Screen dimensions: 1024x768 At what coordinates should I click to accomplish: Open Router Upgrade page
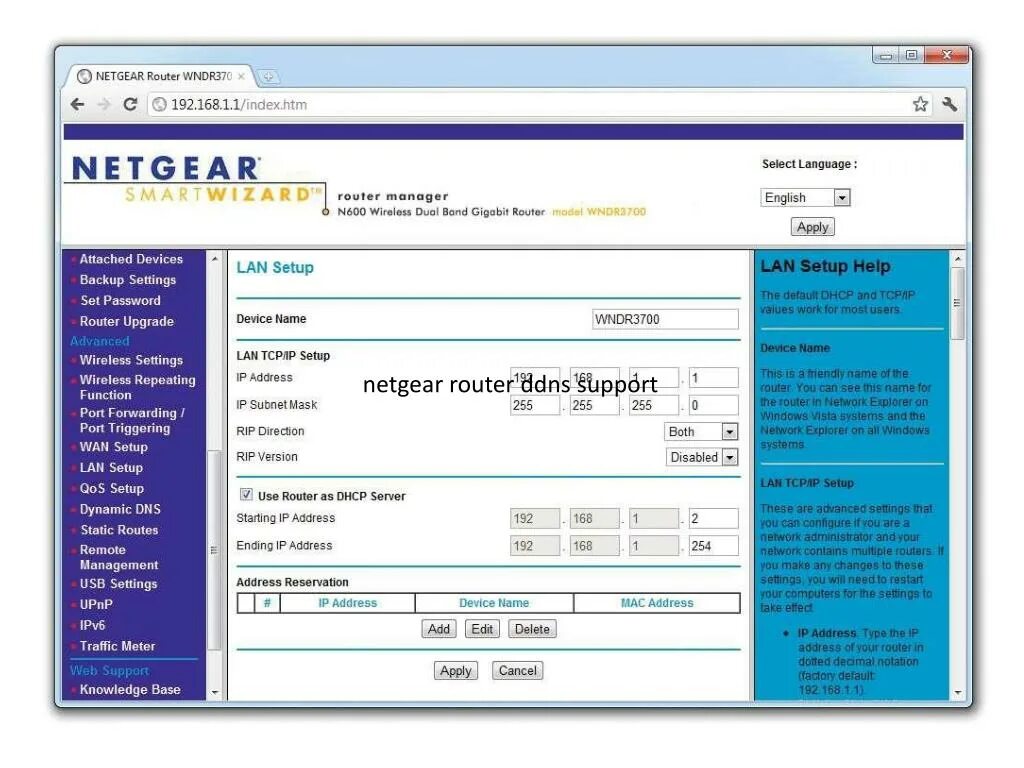click(127, 322)
